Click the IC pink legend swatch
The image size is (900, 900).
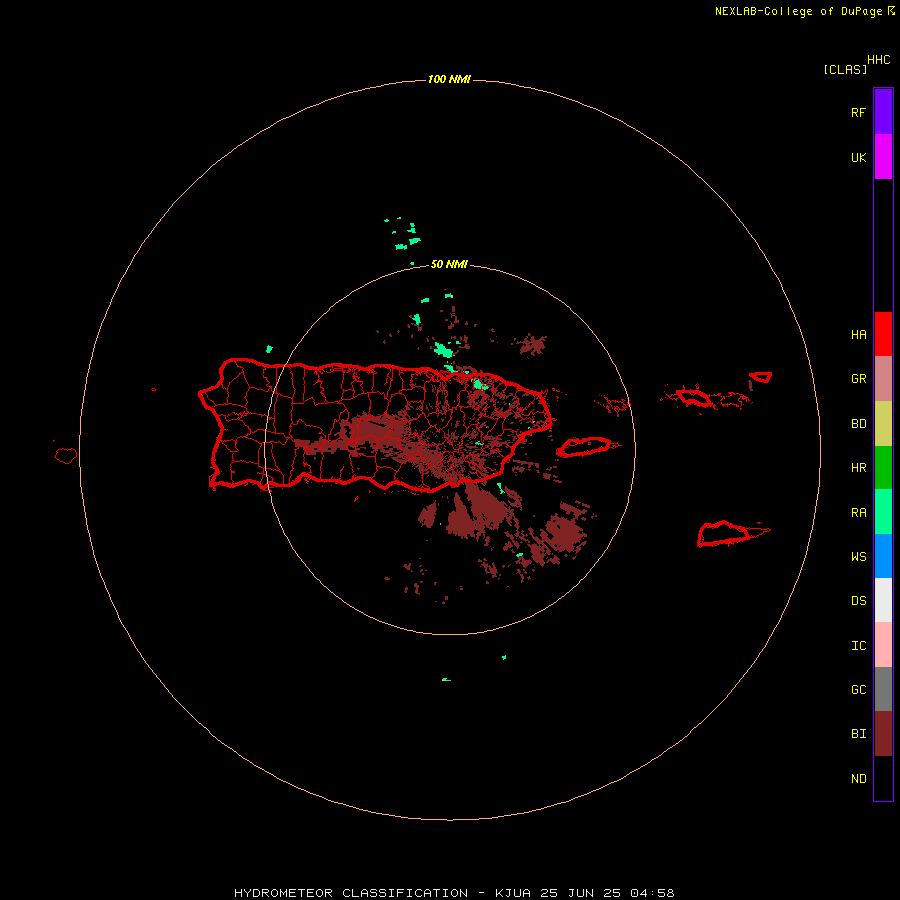[883, 645]
